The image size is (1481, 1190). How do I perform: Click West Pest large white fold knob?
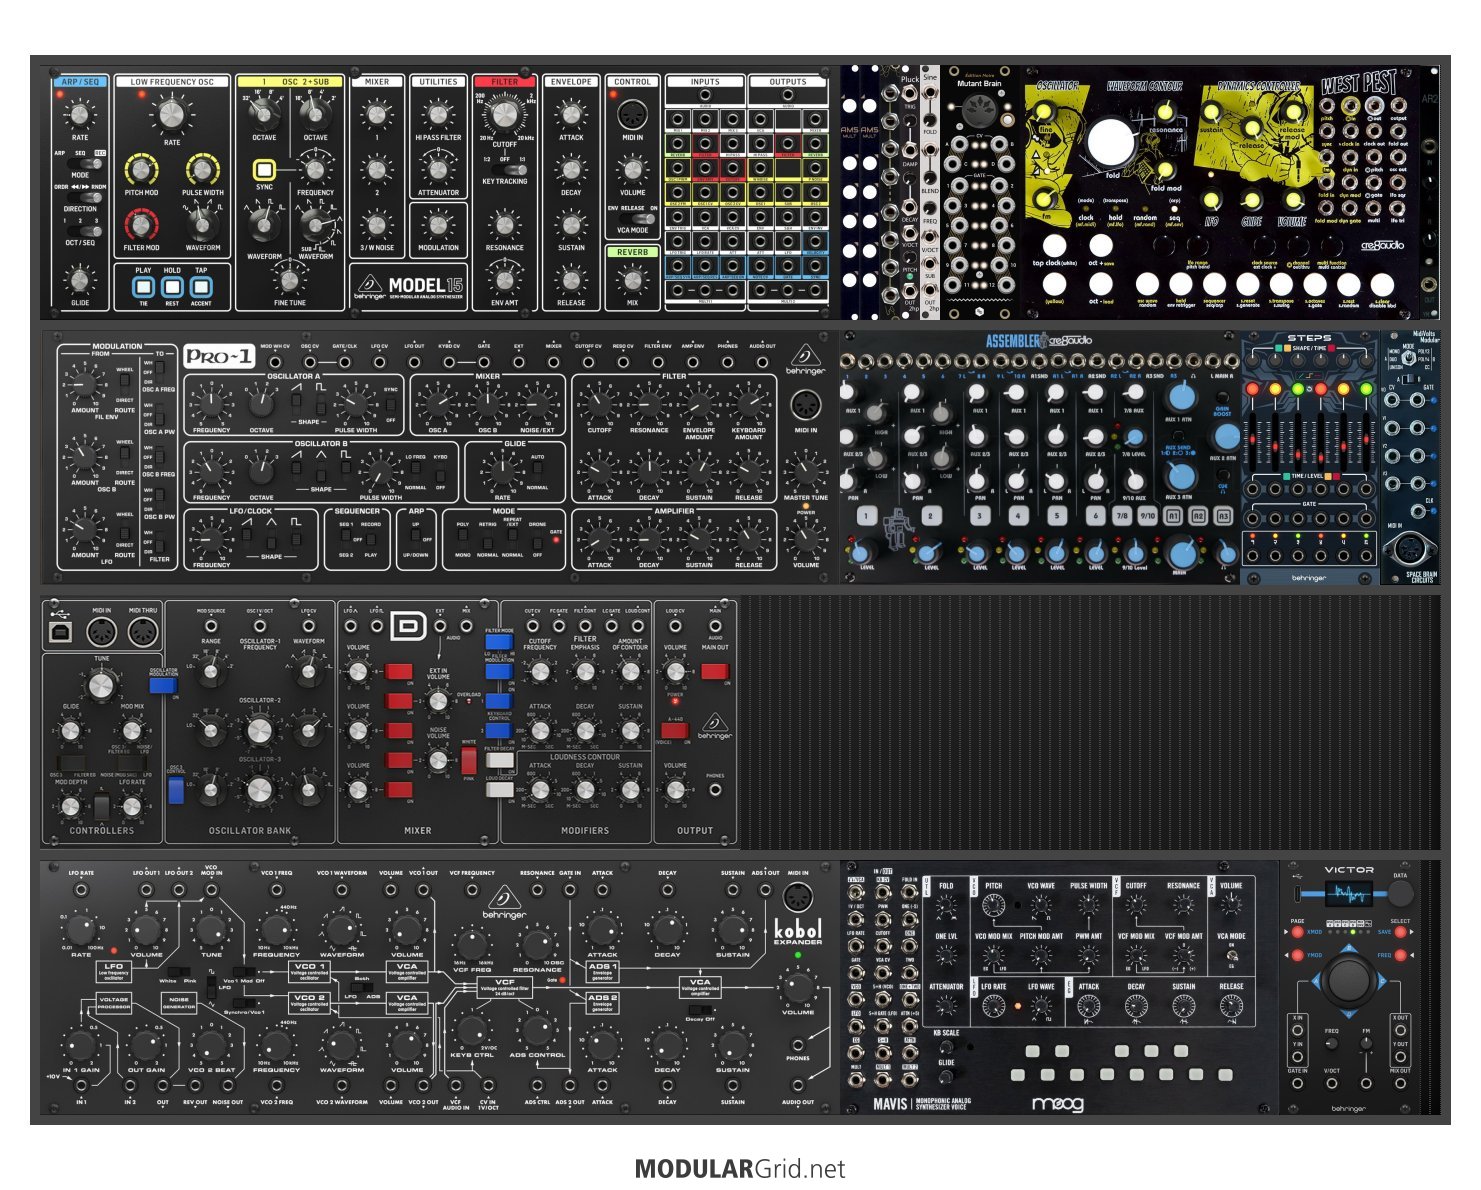[x=1110, y=142]
